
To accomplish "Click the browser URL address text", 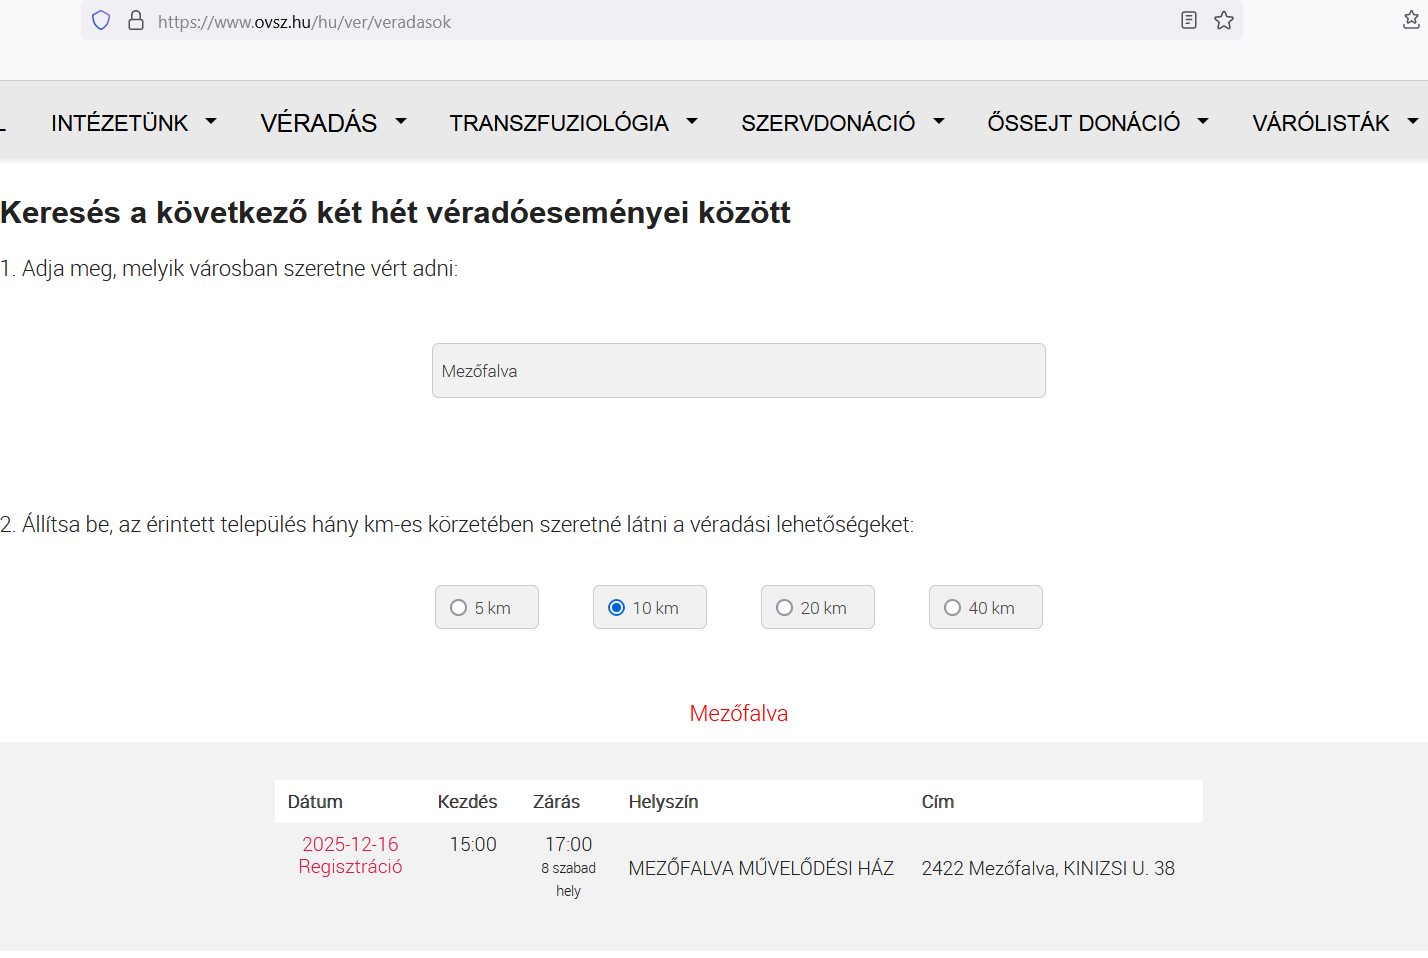I will 304,22.
